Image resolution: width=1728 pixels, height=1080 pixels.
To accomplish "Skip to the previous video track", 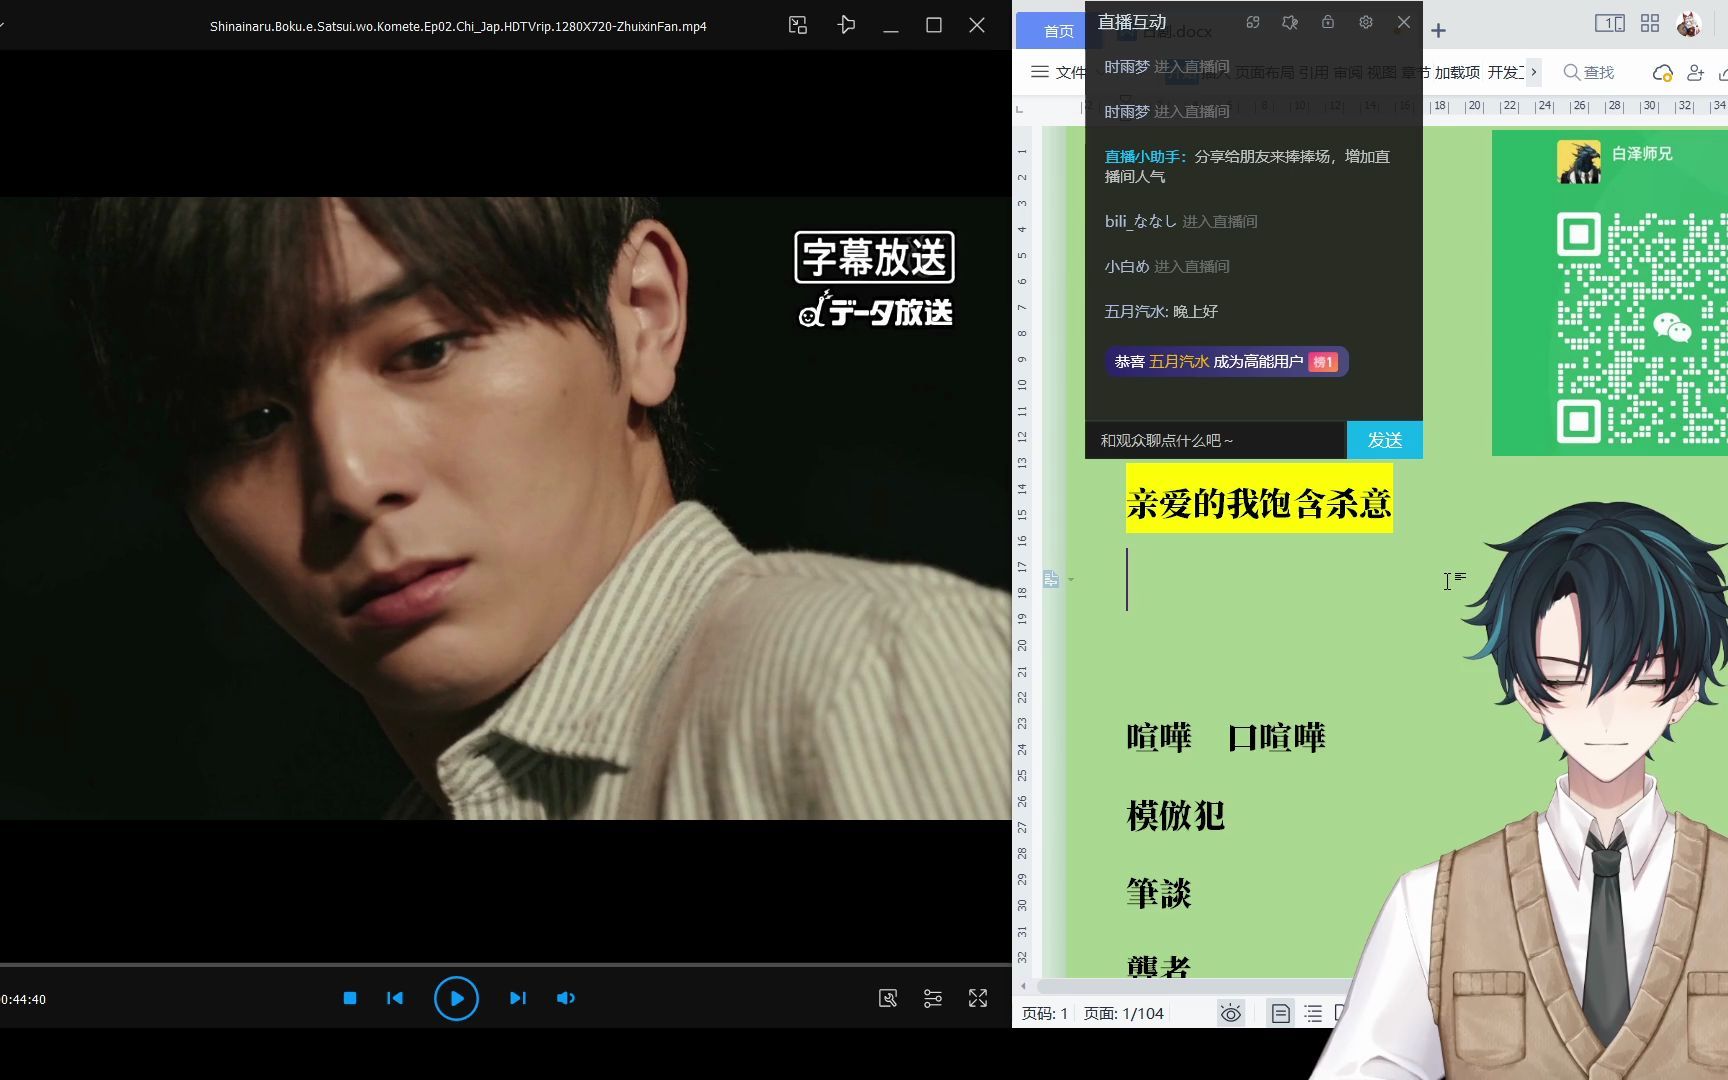I will point(395,998).
